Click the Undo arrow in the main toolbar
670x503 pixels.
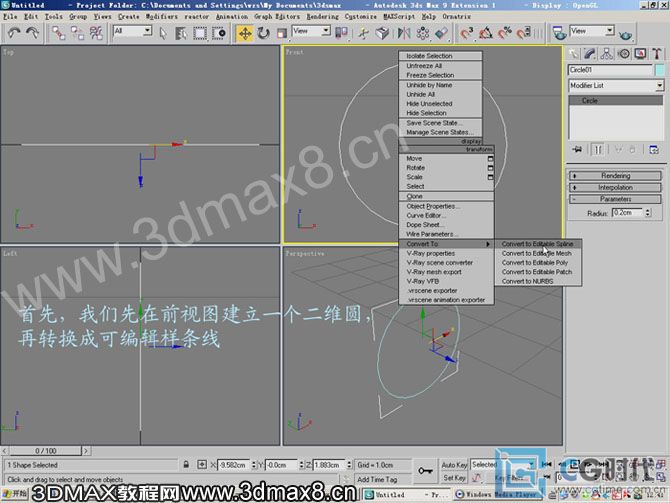(x=15, y=33)
